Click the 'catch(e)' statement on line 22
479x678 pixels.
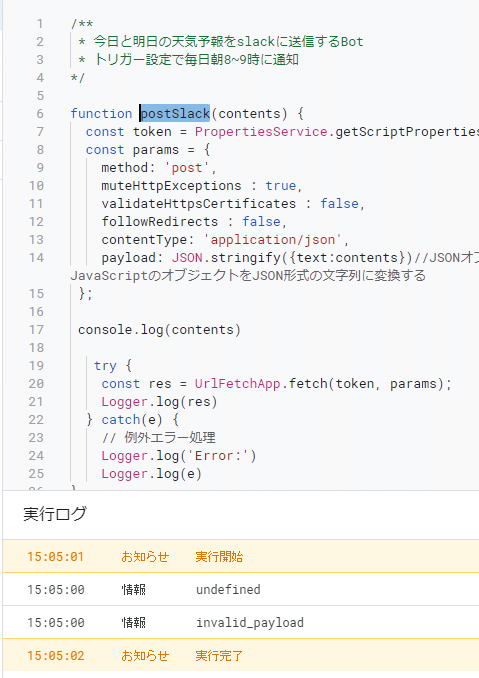click(x=132, y=420)
